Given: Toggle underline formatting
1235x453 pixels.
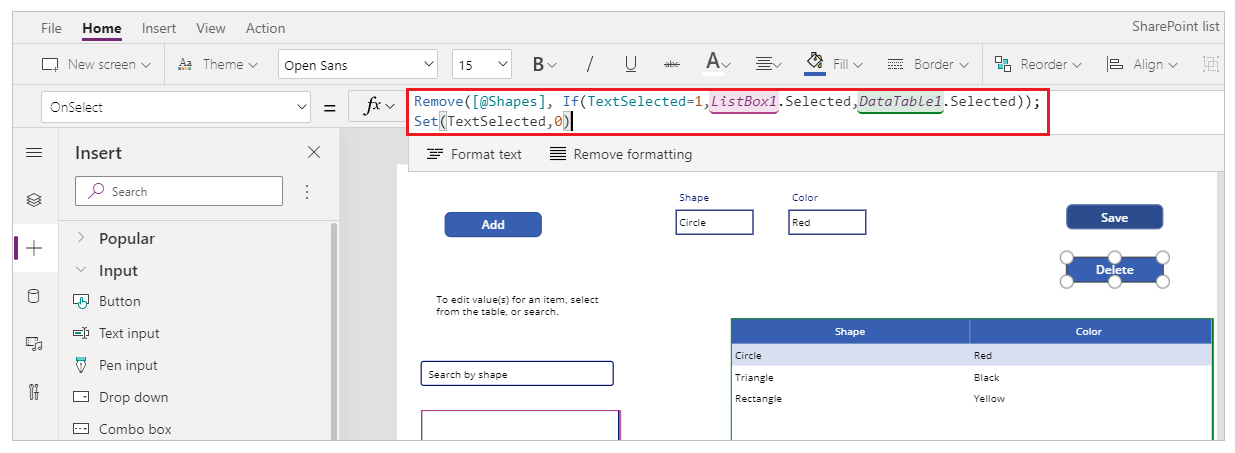Looking at the screenshot, I should pos(631,64).
